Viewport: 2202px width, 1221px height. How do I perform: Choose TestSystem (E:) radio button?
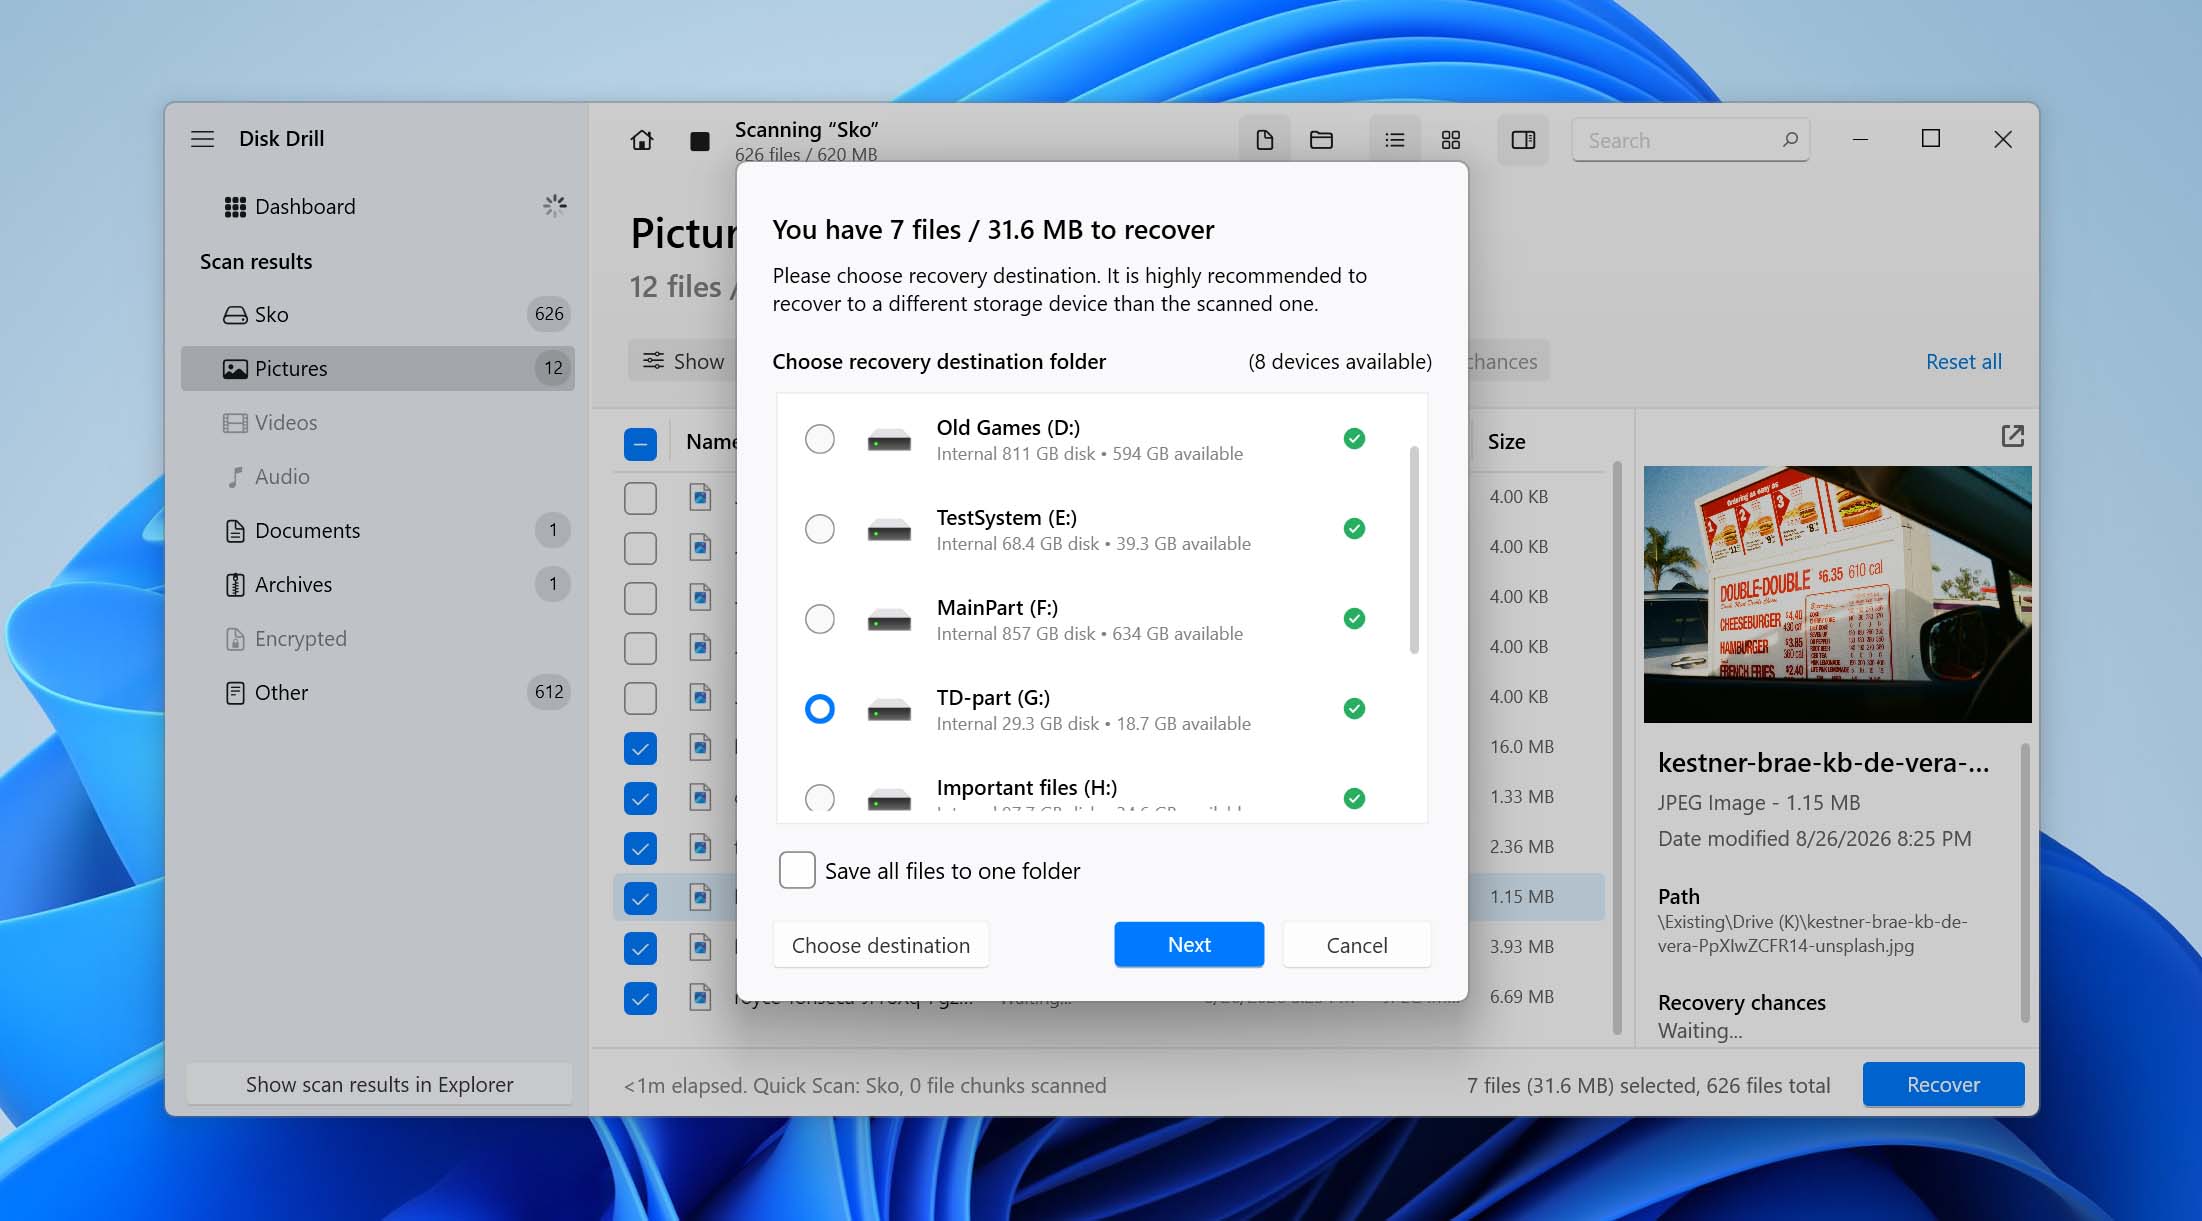coord(820,529)
